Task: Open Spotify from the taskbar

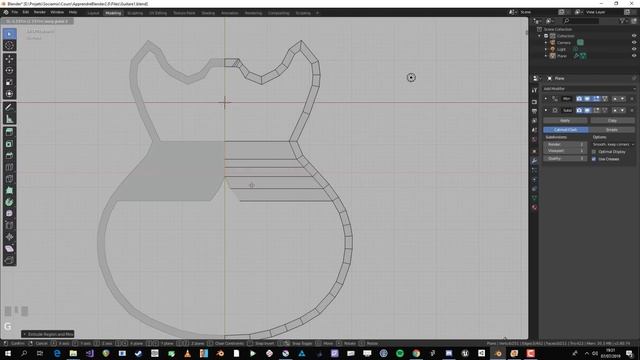Action: click(400, 353)
